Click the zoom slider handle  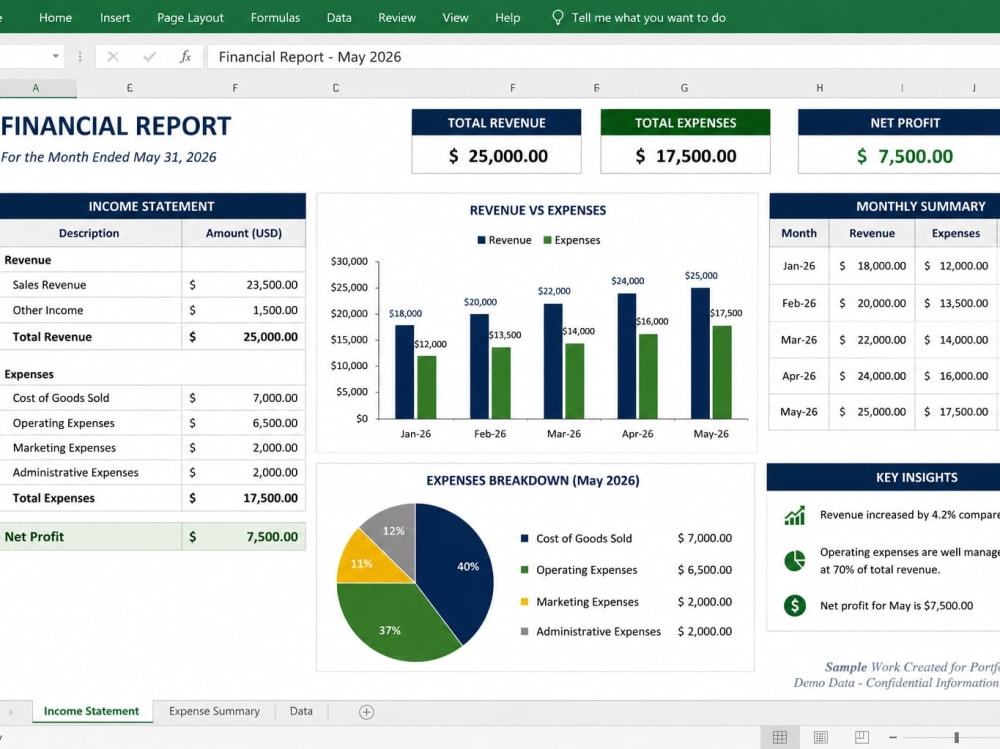[957, 738]
